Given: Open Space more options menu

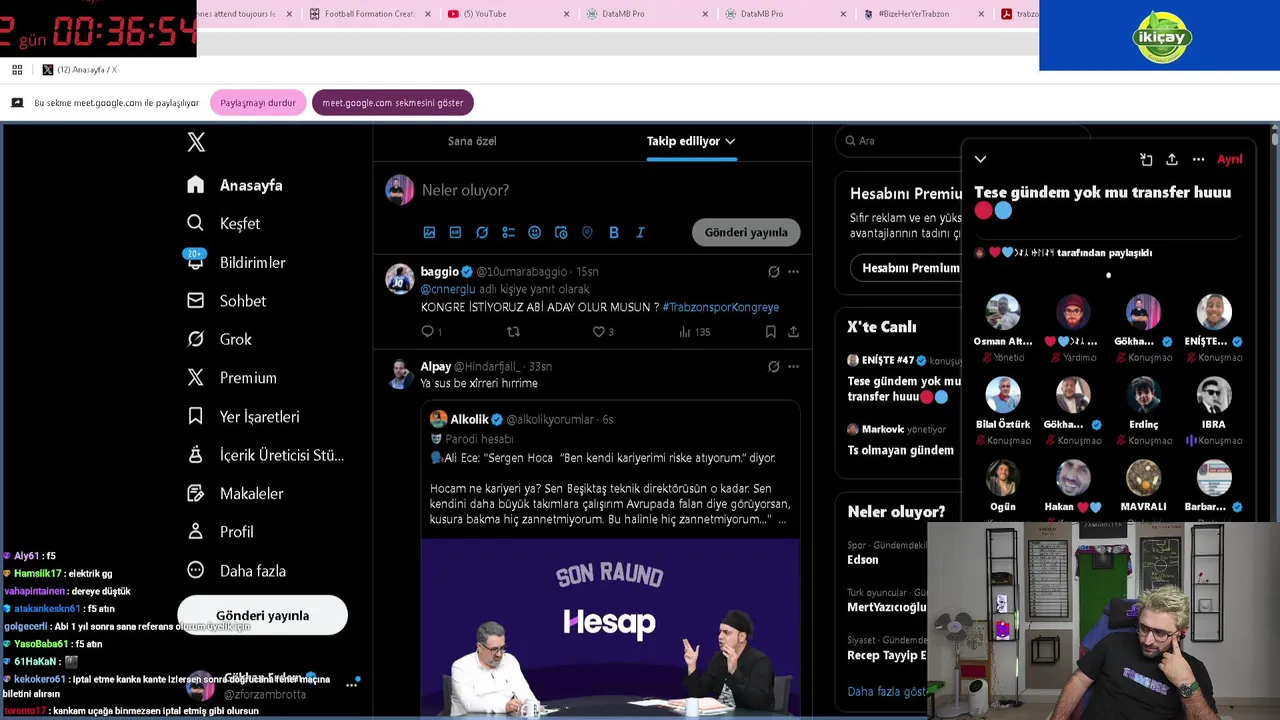Looking at the screenshot, I should pyautogui.click(x=1198, y=159).
